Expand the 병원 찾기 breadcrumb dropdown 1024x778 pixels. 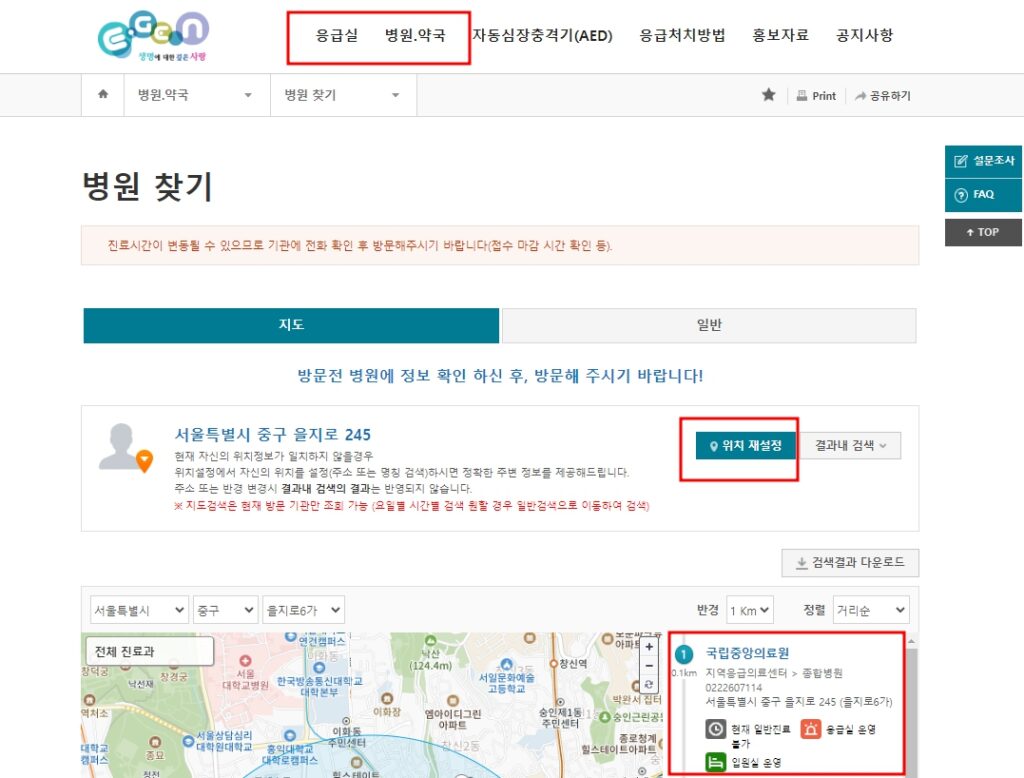[344, 95]
